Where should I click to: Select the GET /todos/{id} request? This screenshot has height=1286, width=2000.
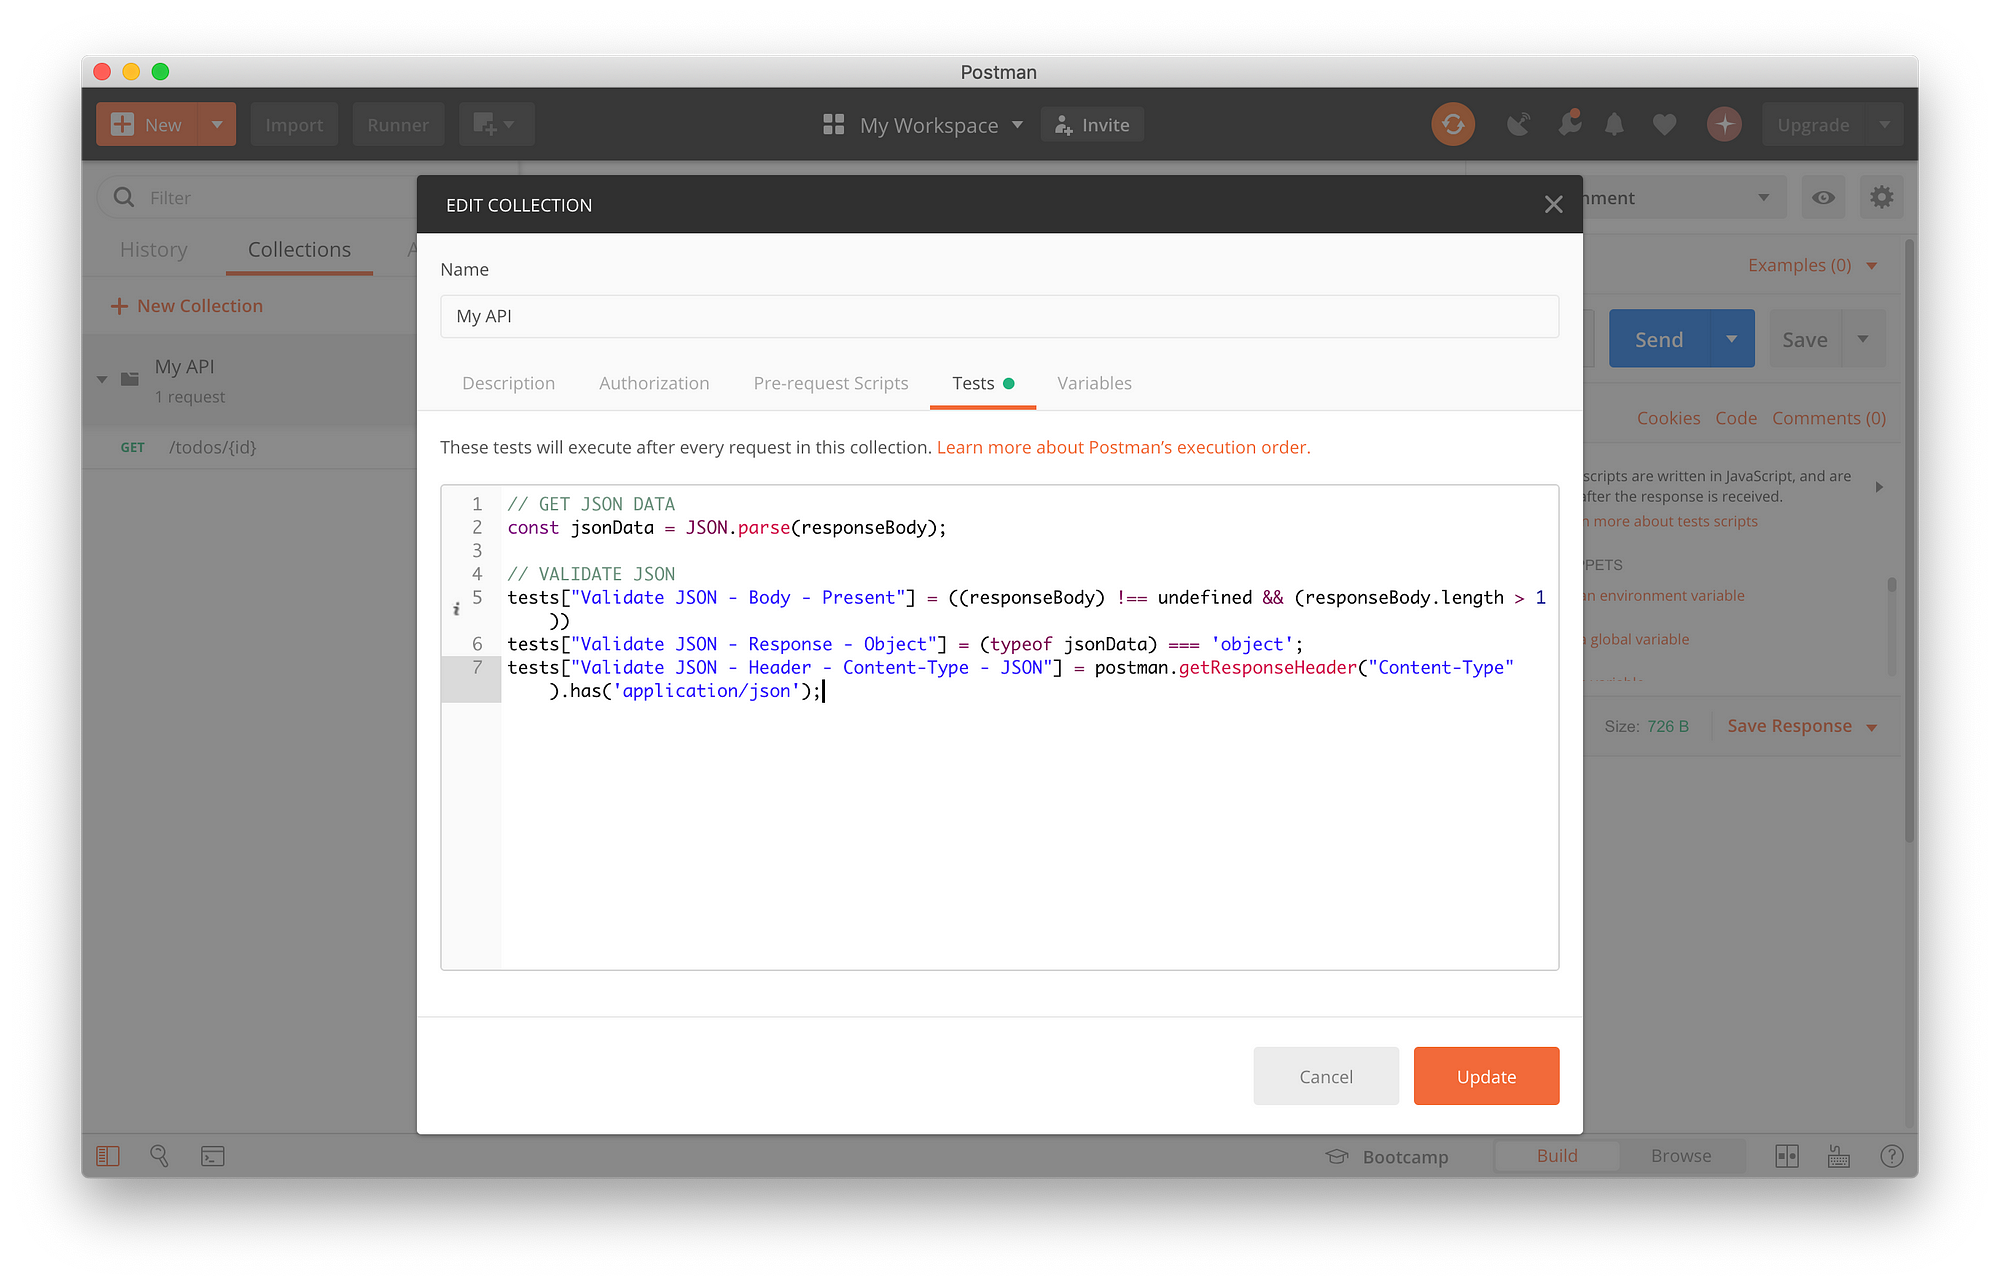tap(250, 447)
